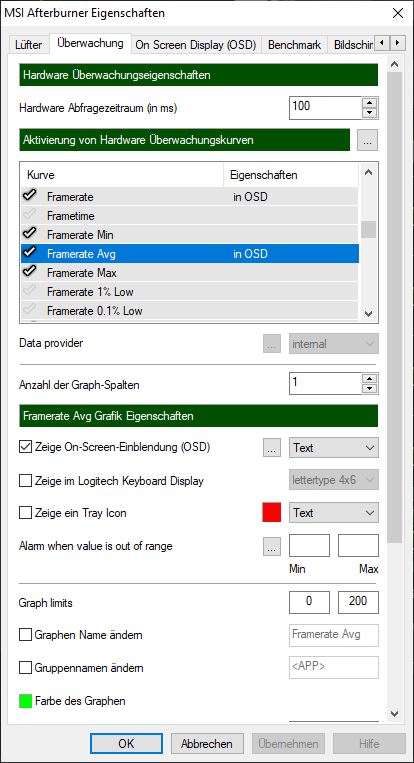The height and width of the screenshot is (763, 414).
Task: Increase Anzahl der Graph-Spalten value
Action: tap(371, 378)
